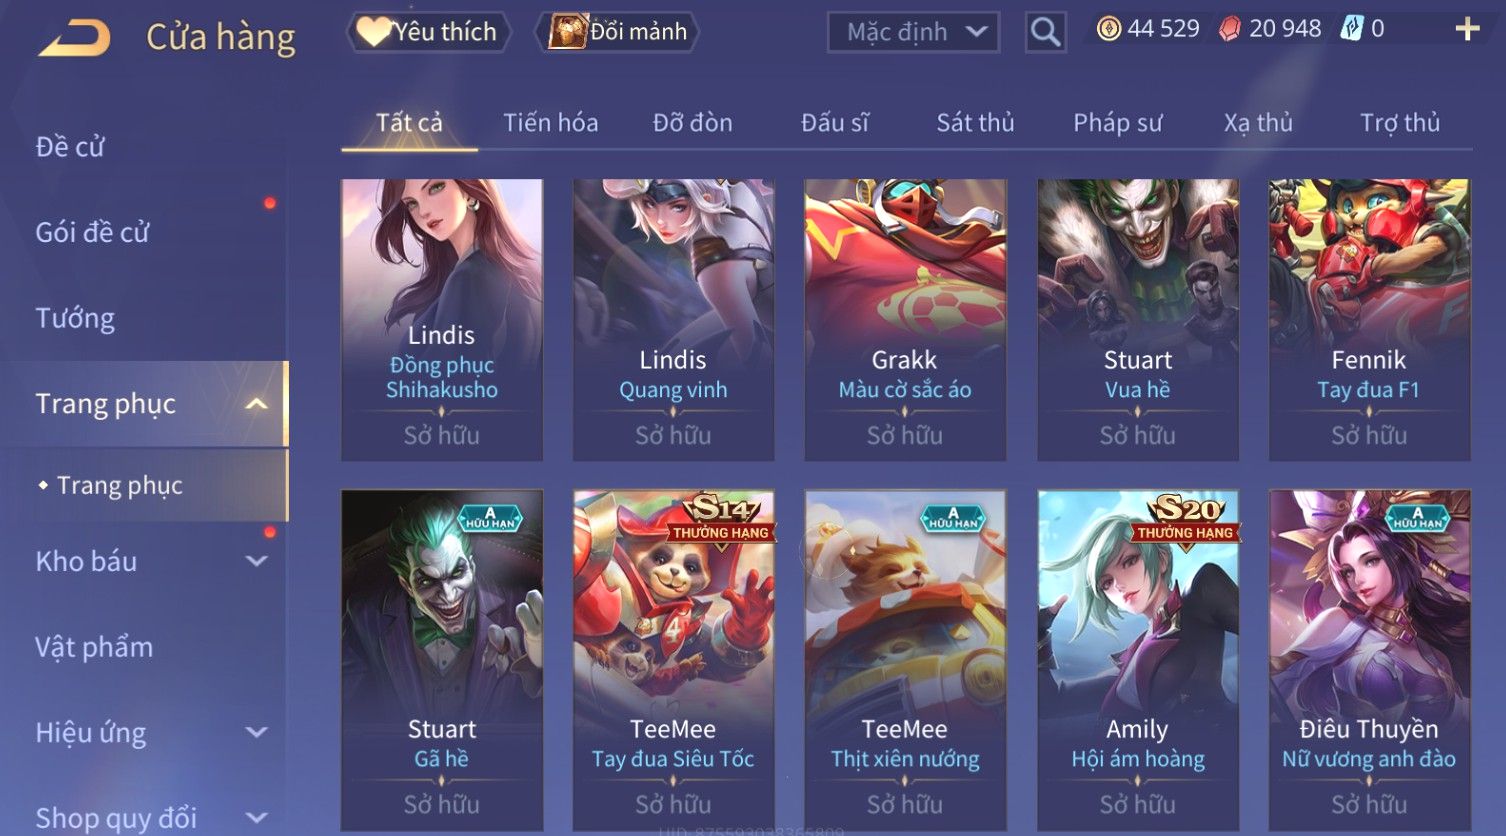1506x836 pixels.
Task: Open Yêu thích heart favorites
Action: (x=429, y=32)
